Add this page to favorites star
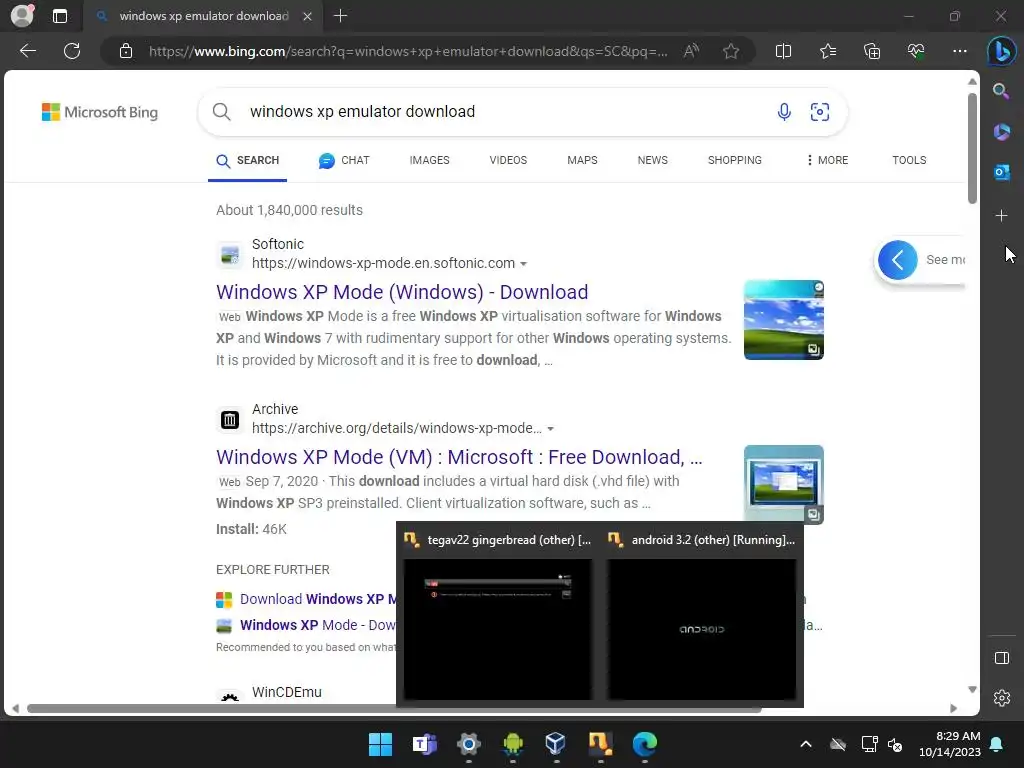Viewport: 1024px width, 768px height. click(731, 51)
